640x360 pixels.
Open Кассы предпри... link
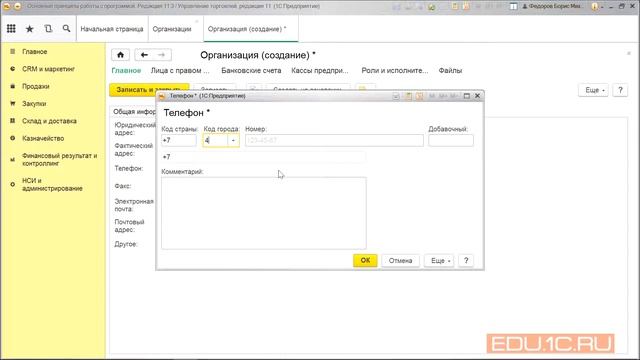click(320, 71)
